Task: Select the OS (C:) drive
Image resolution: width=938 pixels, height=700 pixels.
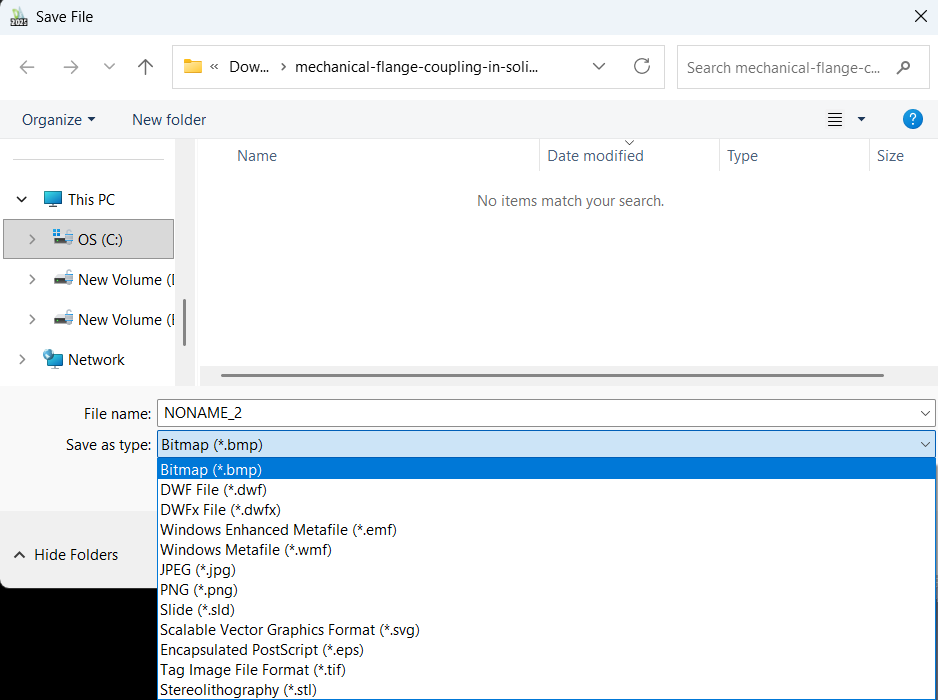Action: [100, 240]
